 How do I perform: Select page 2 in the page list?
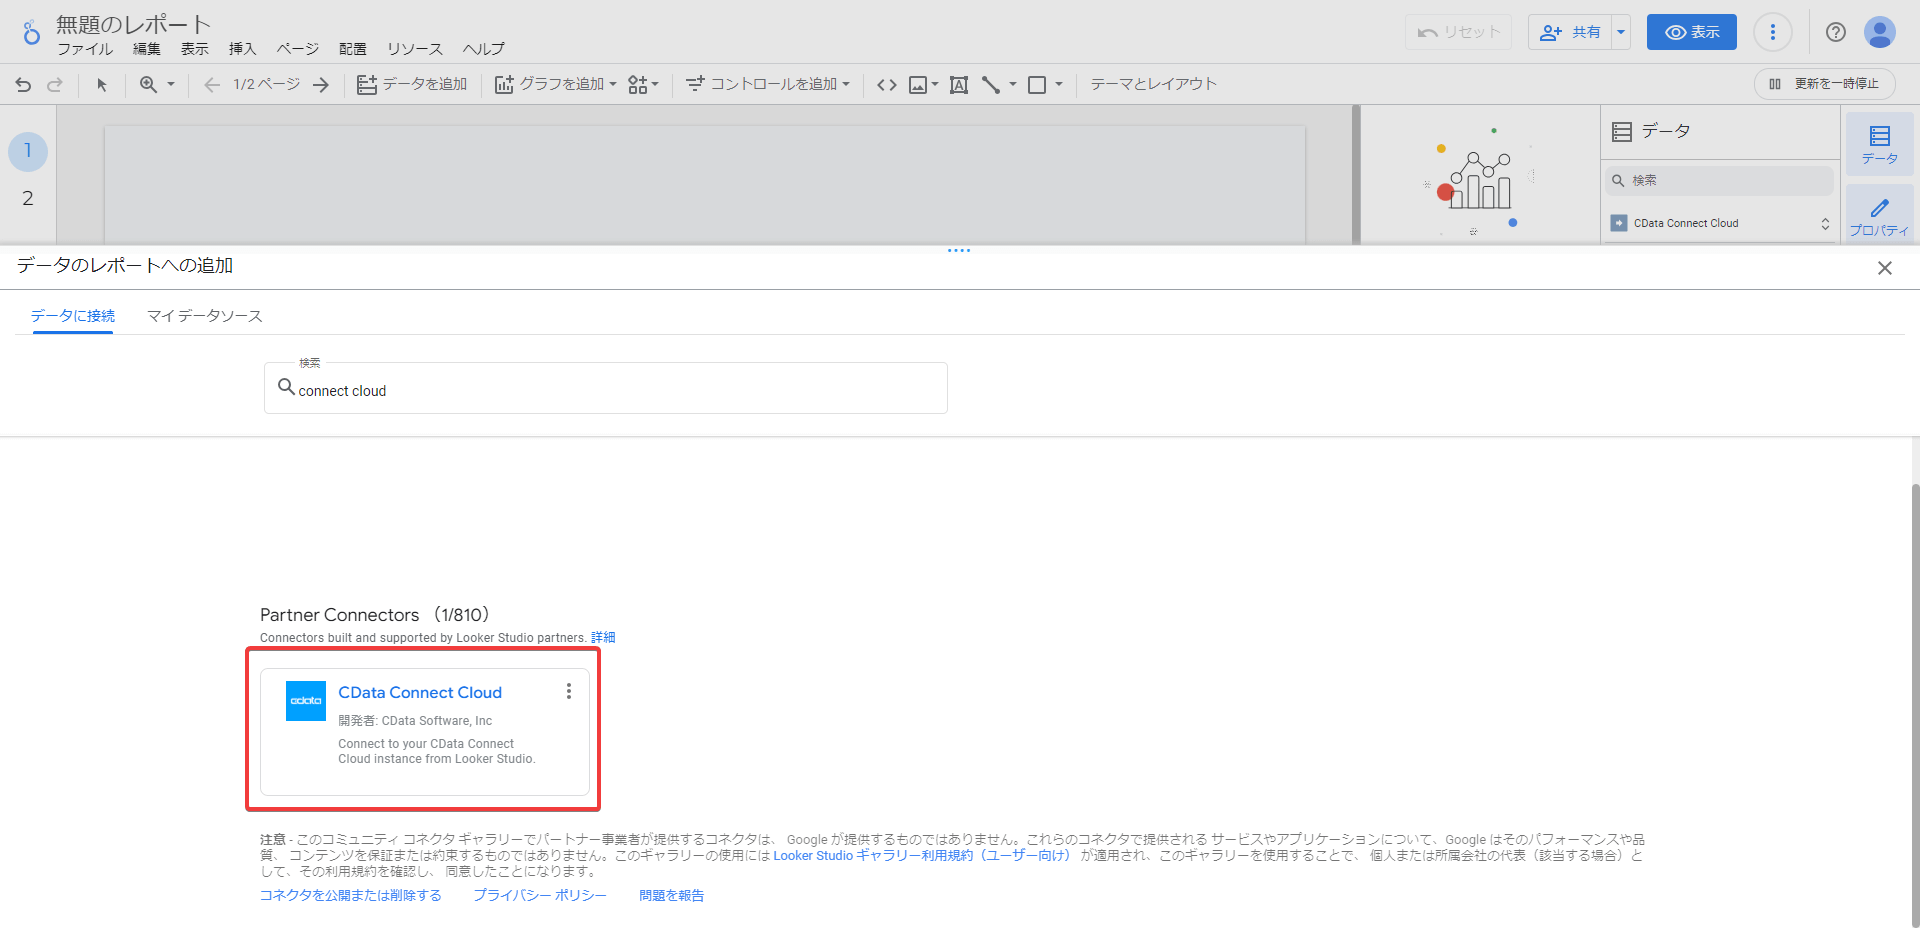(x=28, y=198)
